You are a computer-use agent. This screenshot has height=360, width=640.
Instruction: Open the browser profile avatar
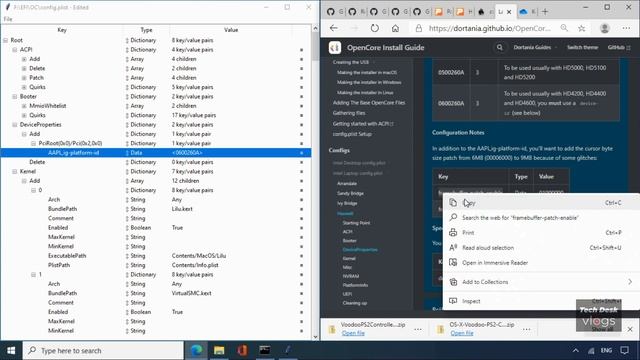tap(604, 28)
